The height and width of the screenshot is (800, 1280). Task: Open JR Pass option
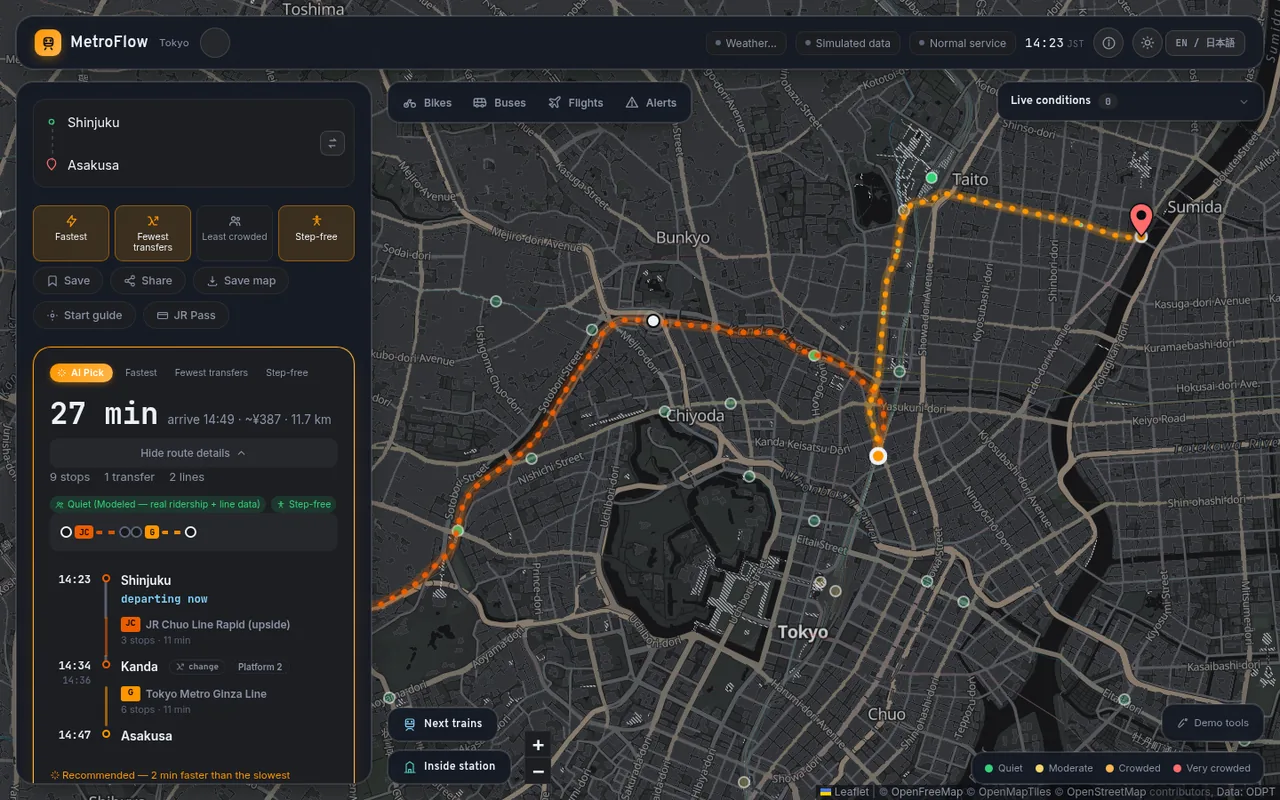[x=186, y=315]
